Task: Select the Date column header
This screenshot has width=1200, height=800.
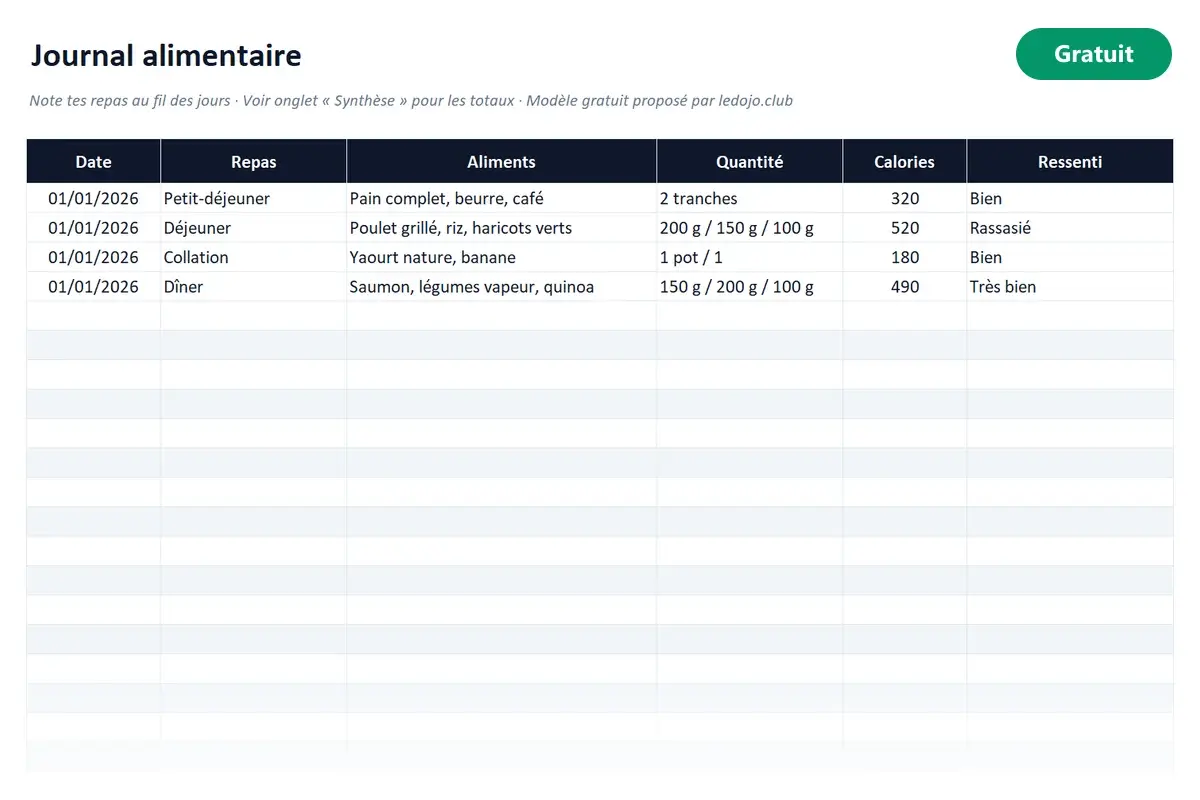Action: pyautogui.click(x=93, y=162)
